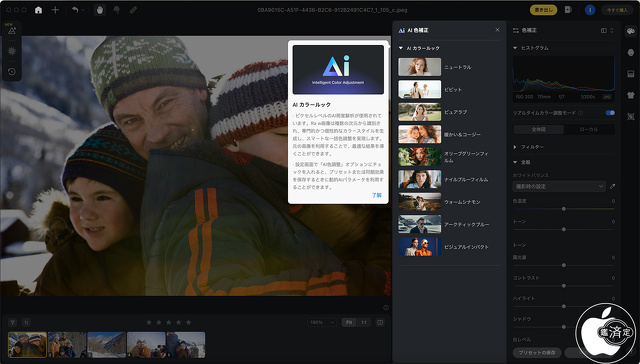
Task: Adjust the コントラスト contrast slider
Action: pyautogui.click(x=563, y=286)
